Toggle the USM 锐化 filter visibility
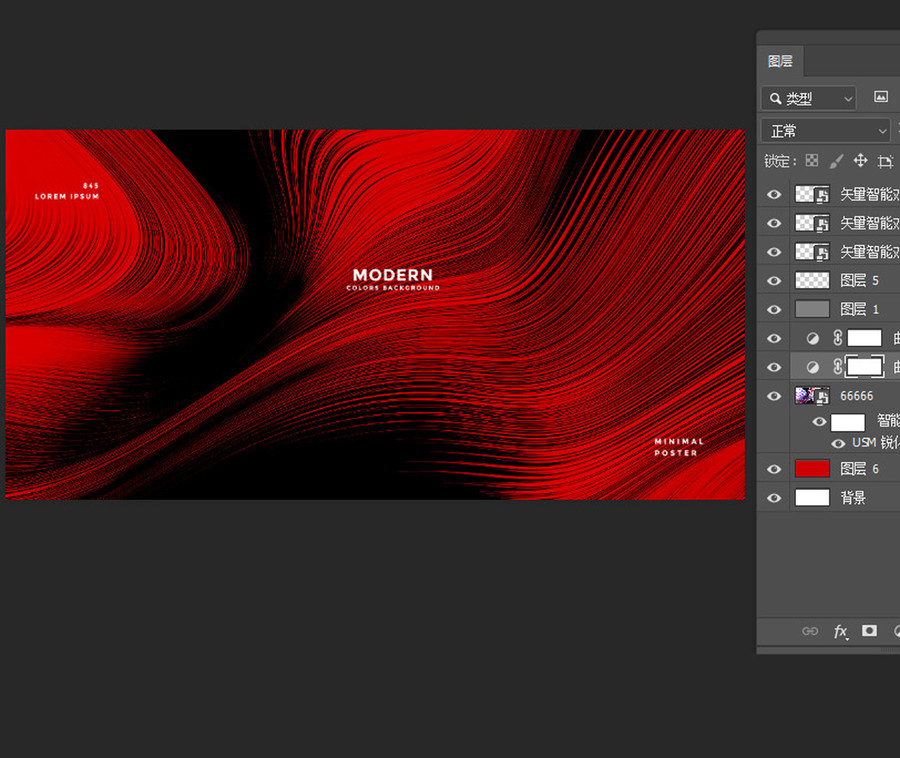Image resolution: width=900 pixels, height=758 pixels. pos(838,444)
